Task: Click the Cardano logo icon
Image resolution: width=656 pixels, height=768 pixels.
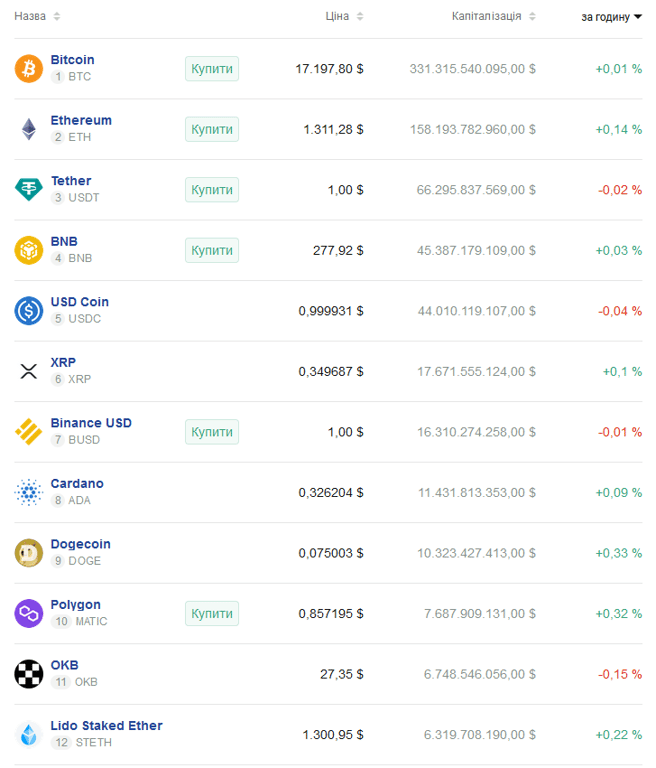Action: tap(28, 492)
